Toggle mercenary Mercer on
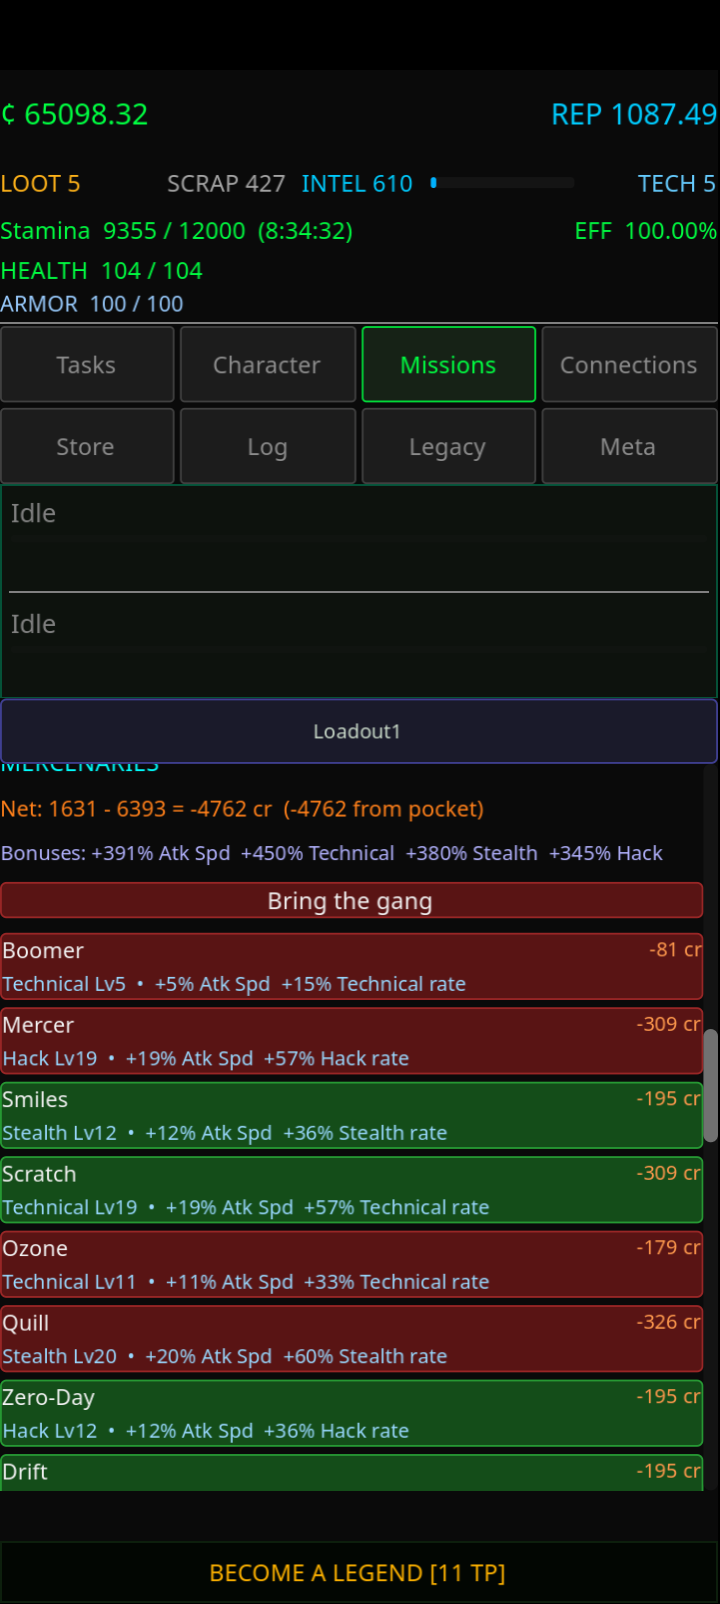This screenshot has width=720, height=1604. pyautogui.click(x=351, y=1041)
